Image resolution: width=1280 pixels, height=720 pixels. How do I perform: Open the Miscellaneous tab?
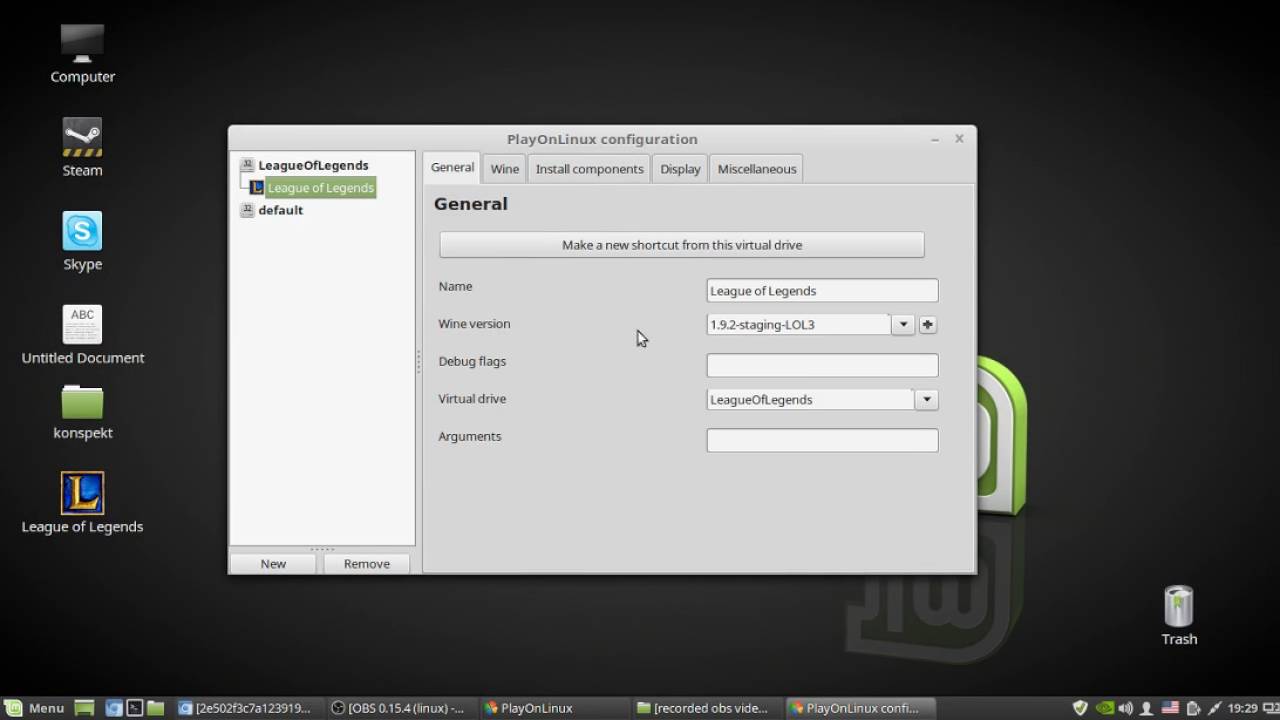pyautogui.click(x=757, y=169)
